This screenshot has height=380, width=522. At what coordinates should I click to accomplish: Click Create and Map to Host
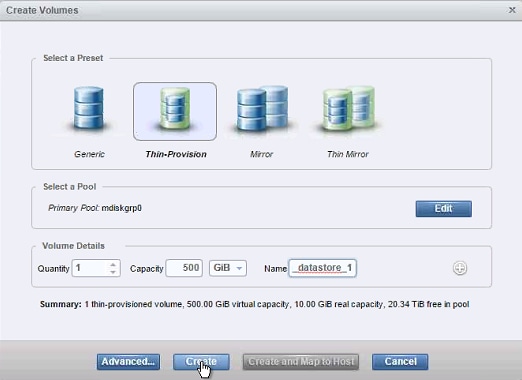click(x=301, y=362)
